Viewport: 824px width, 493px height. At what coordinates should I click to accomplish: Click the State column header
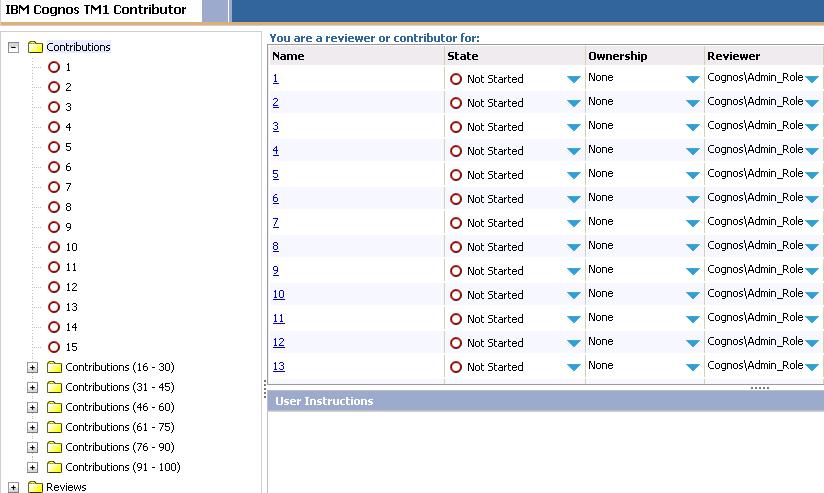(x=515, y=56)
